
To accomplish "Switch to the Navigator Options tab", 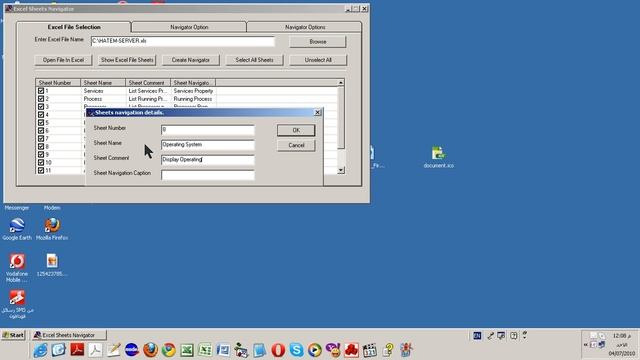I will (305, 27).
